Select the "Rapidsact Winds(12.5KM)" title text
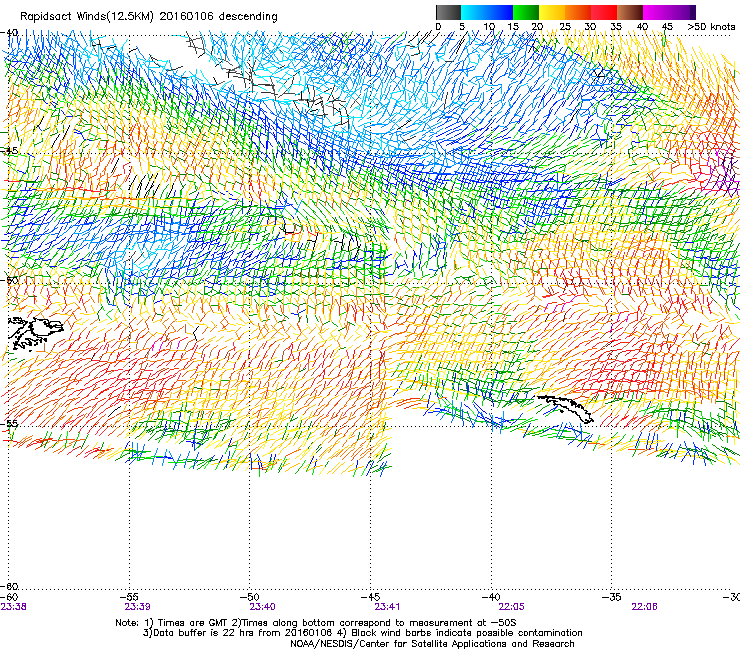Viewport: 740px width, 650px height. pos(87,17)
